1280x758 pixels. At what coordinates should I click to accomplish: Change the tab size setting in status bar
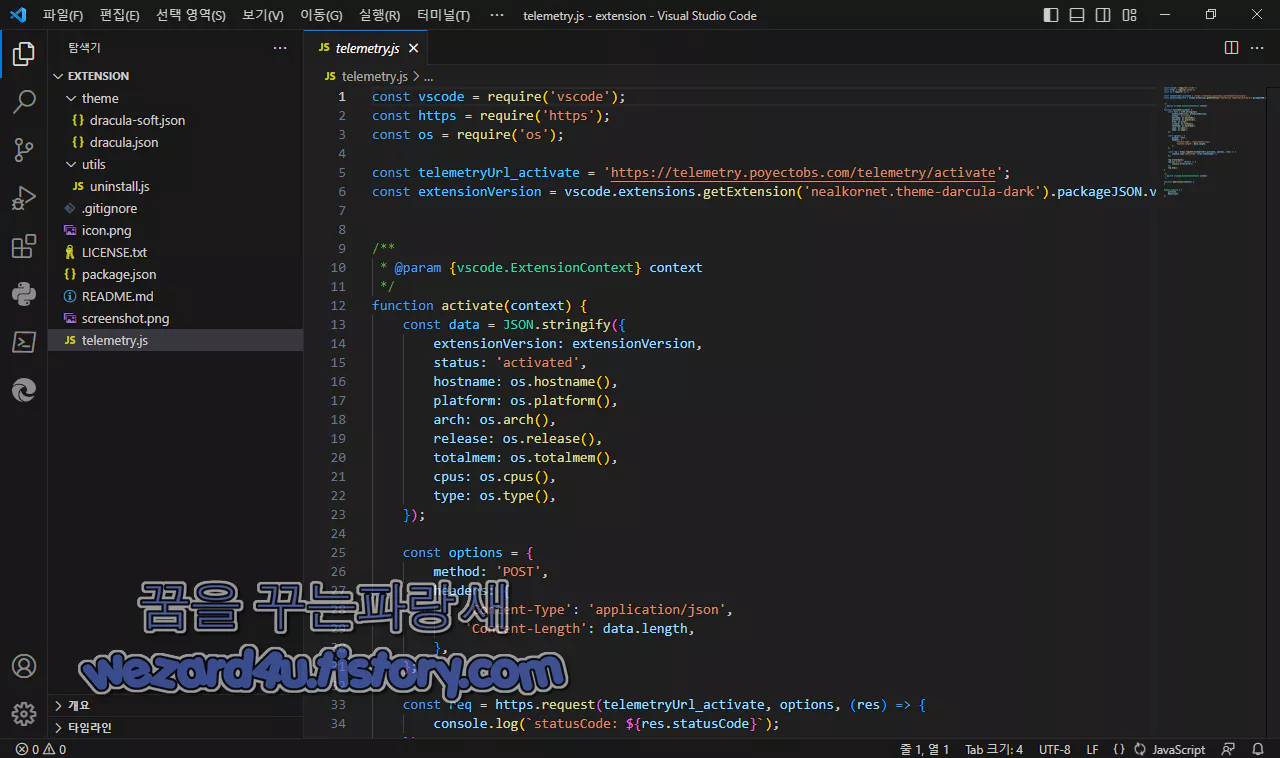(993, 749)
